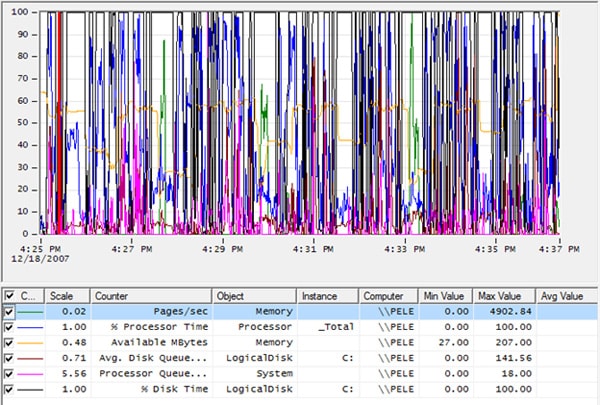
Task: Click the _Total instance cell
Action: tap(336, 327)
